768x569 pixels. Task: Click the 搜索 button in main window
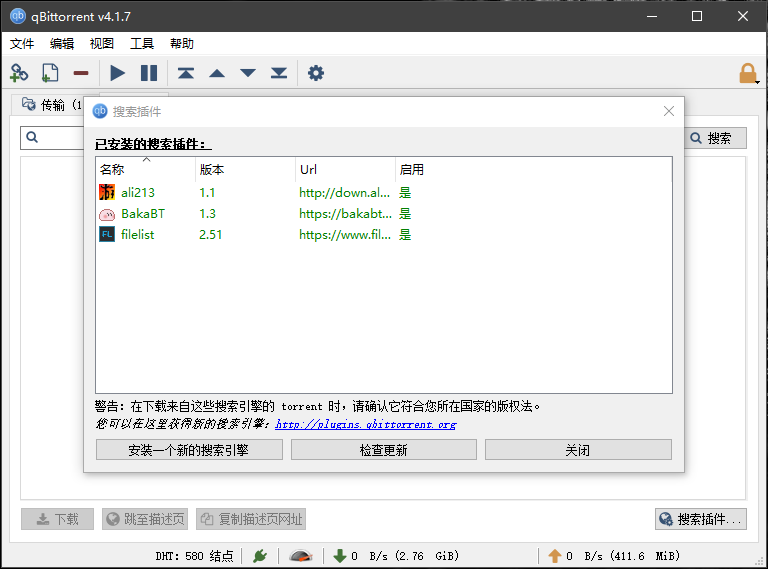point(715,138)
